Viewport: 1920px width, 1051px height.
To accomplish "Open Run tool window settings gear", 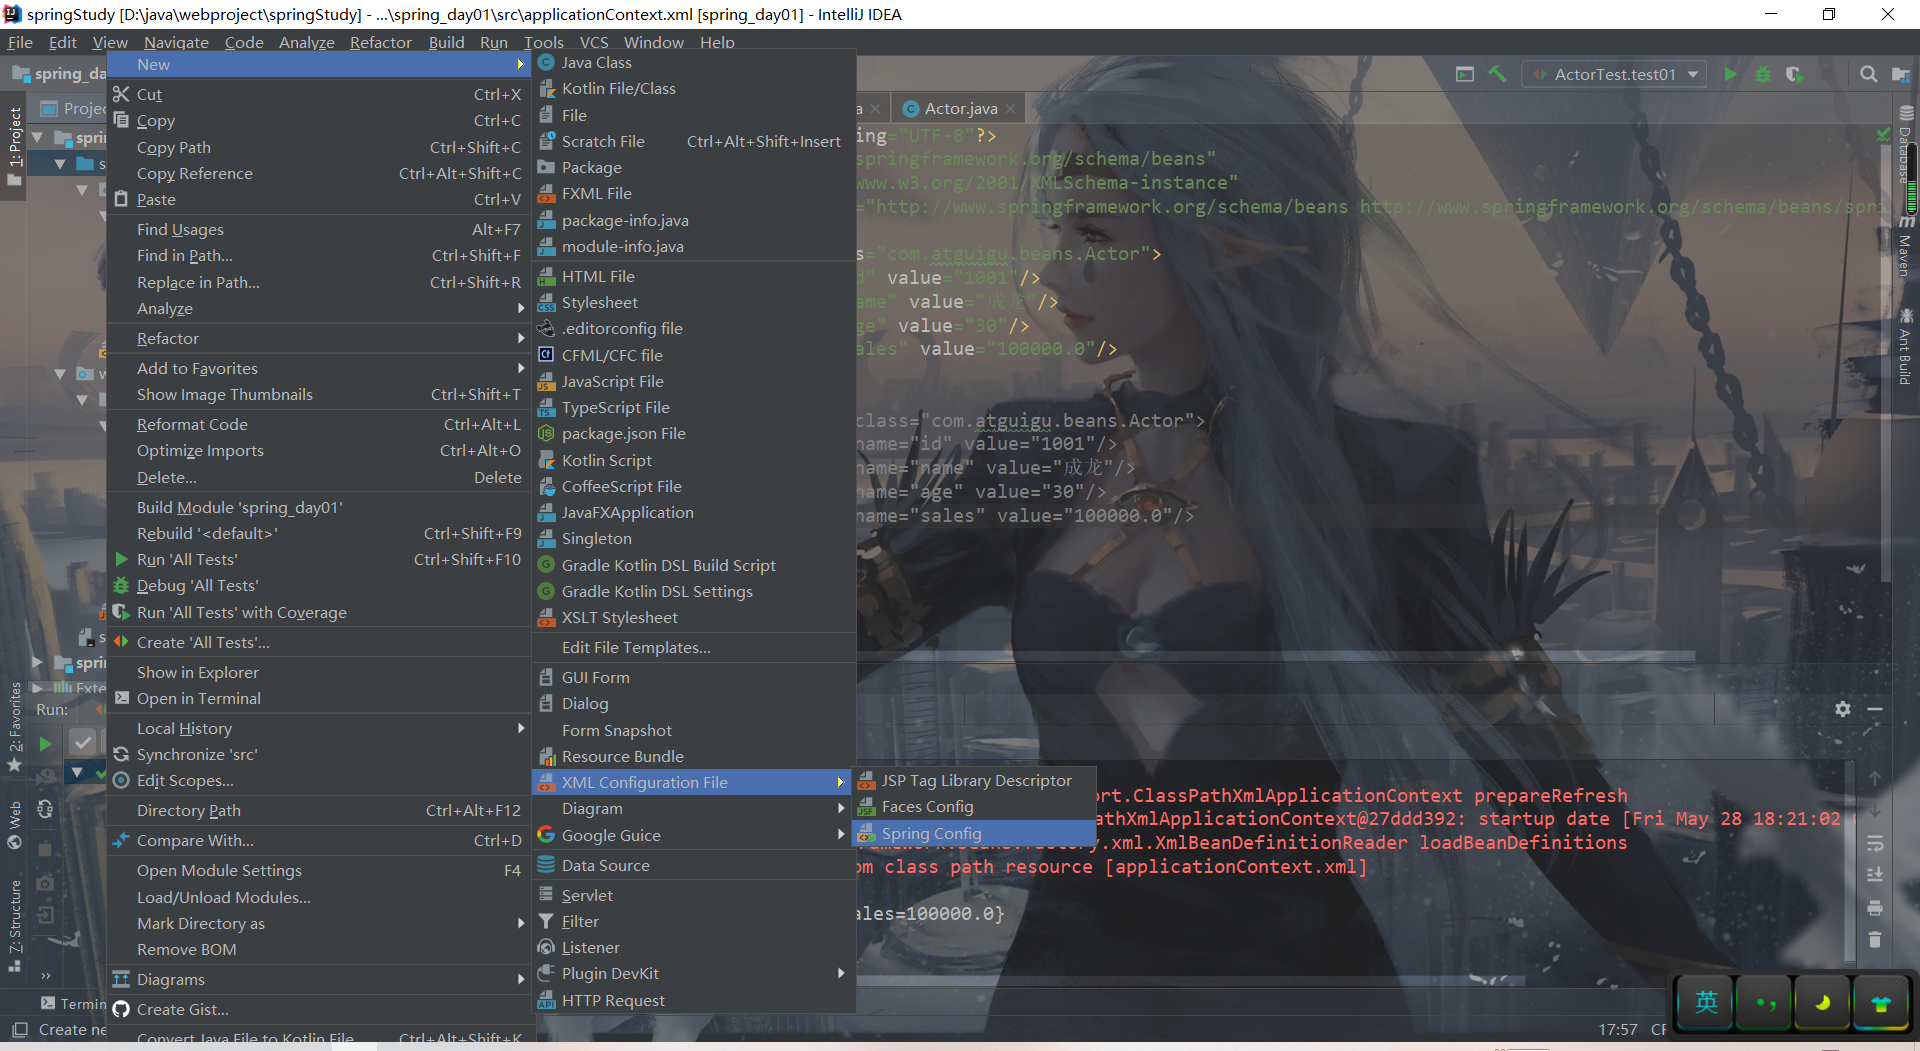I will click(x=1843, y=709).
